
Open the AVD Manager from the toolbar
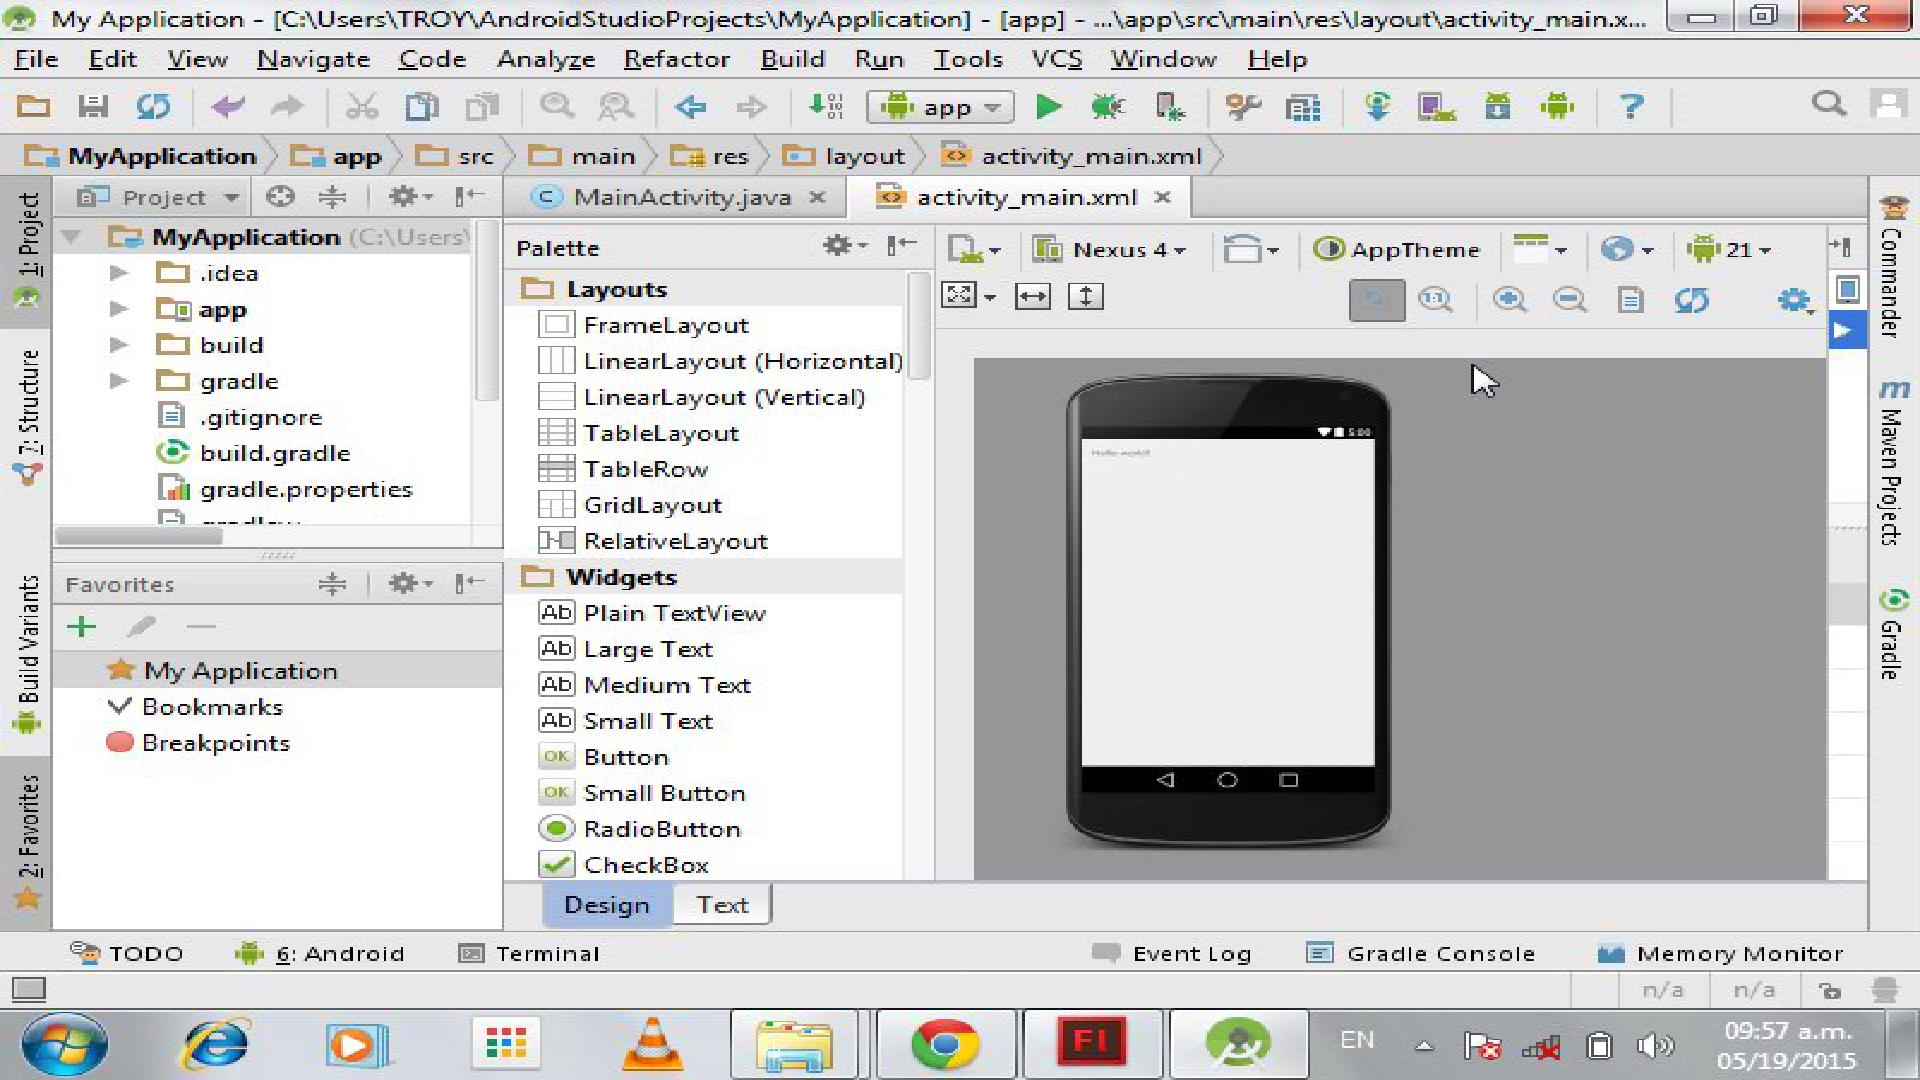click(1435, 107)
